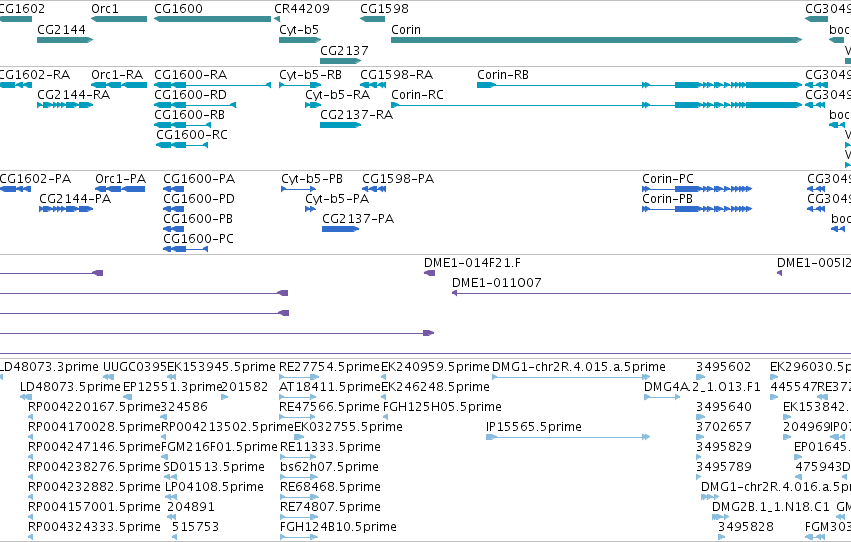
Task: Click transcript CG1600-RC
Action: click(192, 135)
